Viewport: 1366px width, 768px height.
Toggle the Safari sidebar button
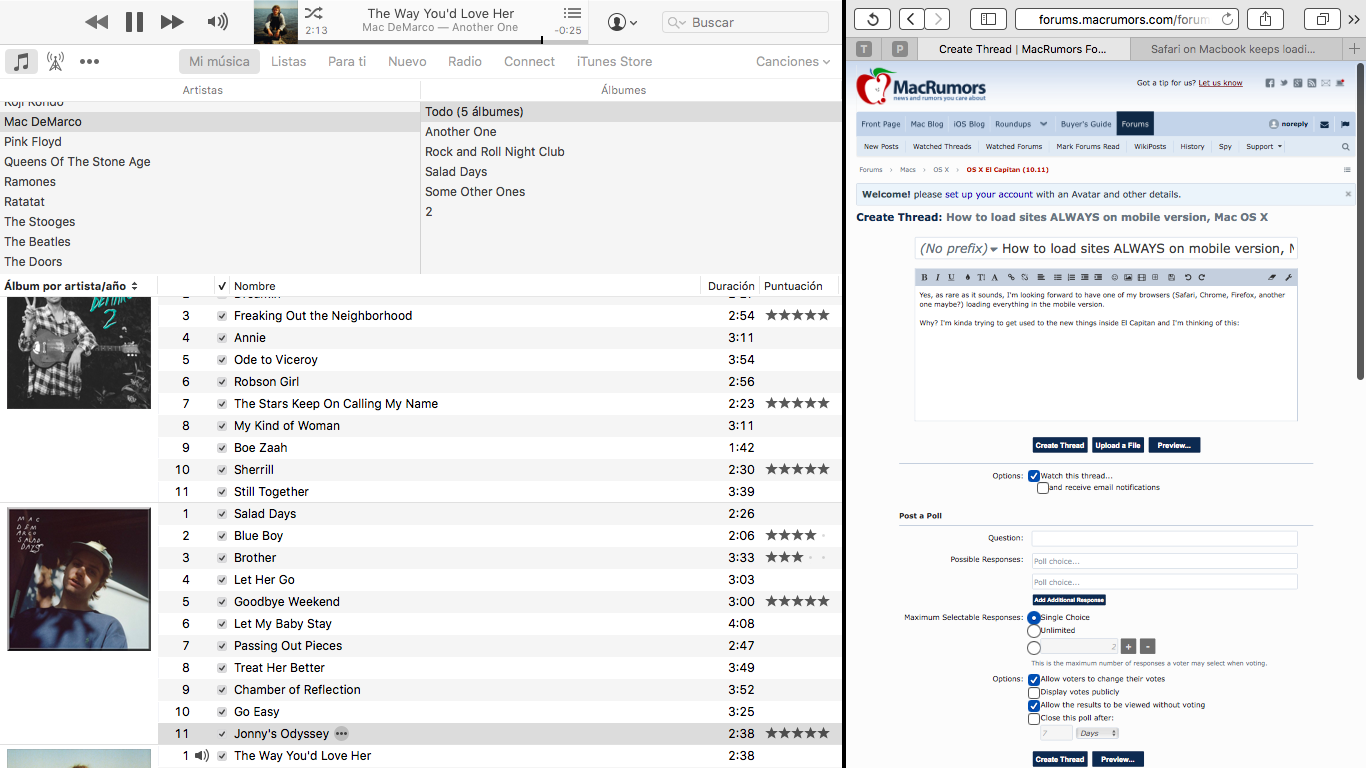tap(987, 19)
